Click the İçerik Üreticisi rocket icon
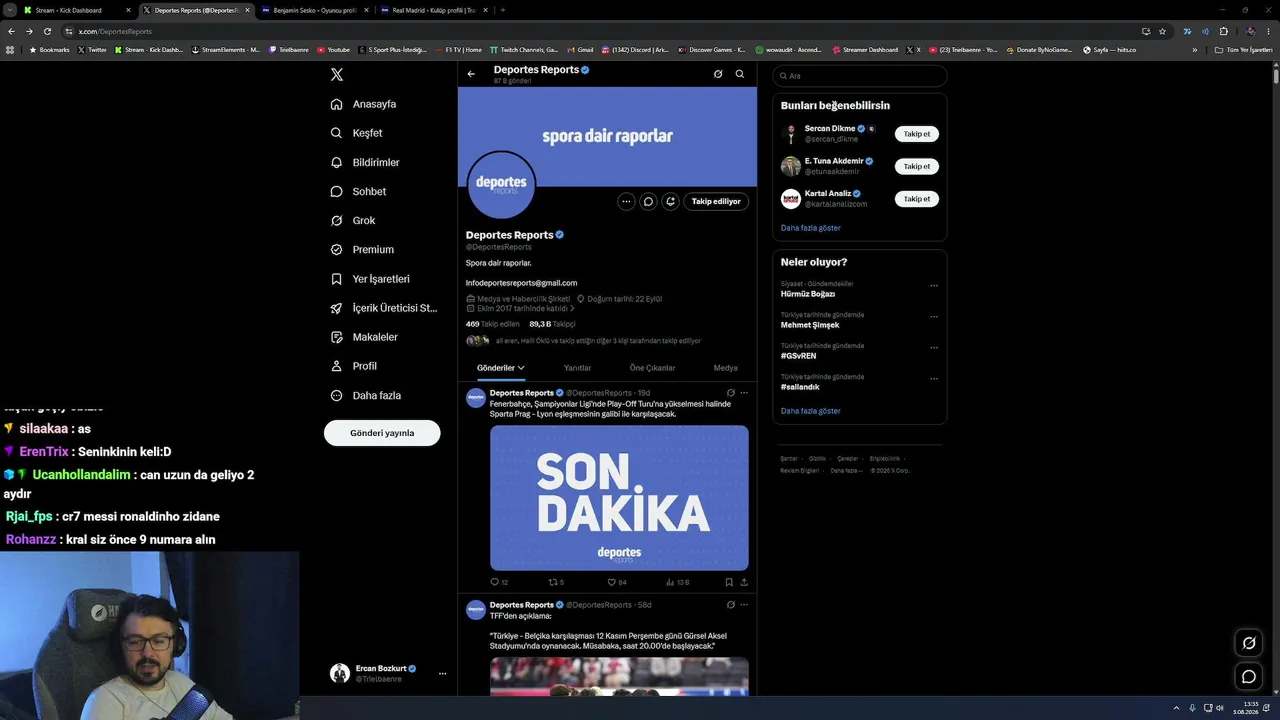 [x=337, y=308]
